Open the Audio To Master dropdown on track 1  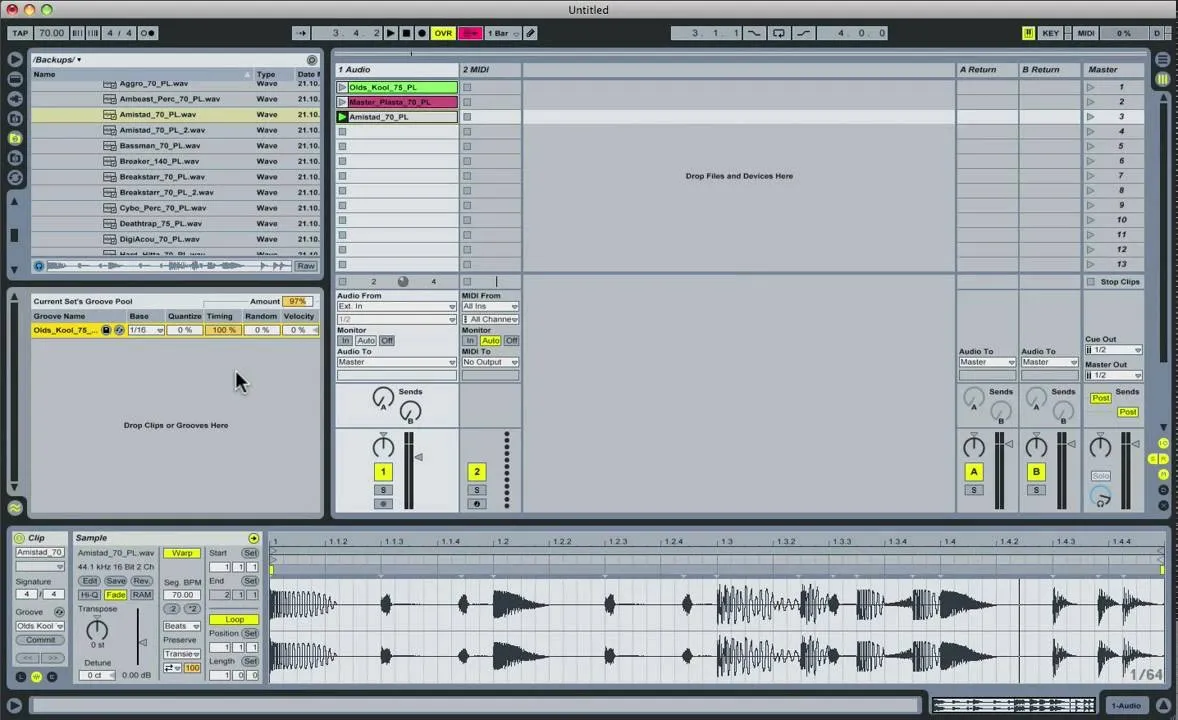[x=397, y=362]
